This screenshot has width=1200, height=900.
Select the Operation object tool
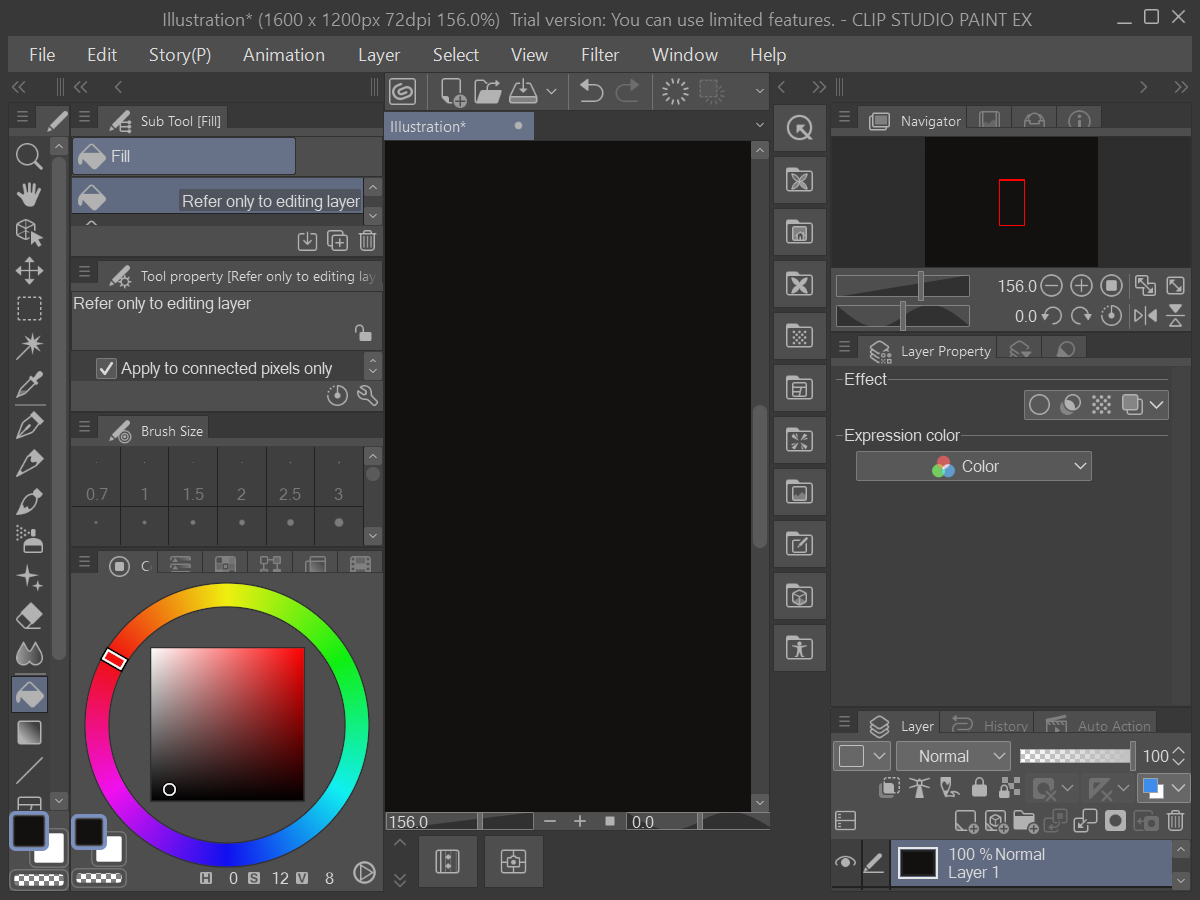(29, 232)
